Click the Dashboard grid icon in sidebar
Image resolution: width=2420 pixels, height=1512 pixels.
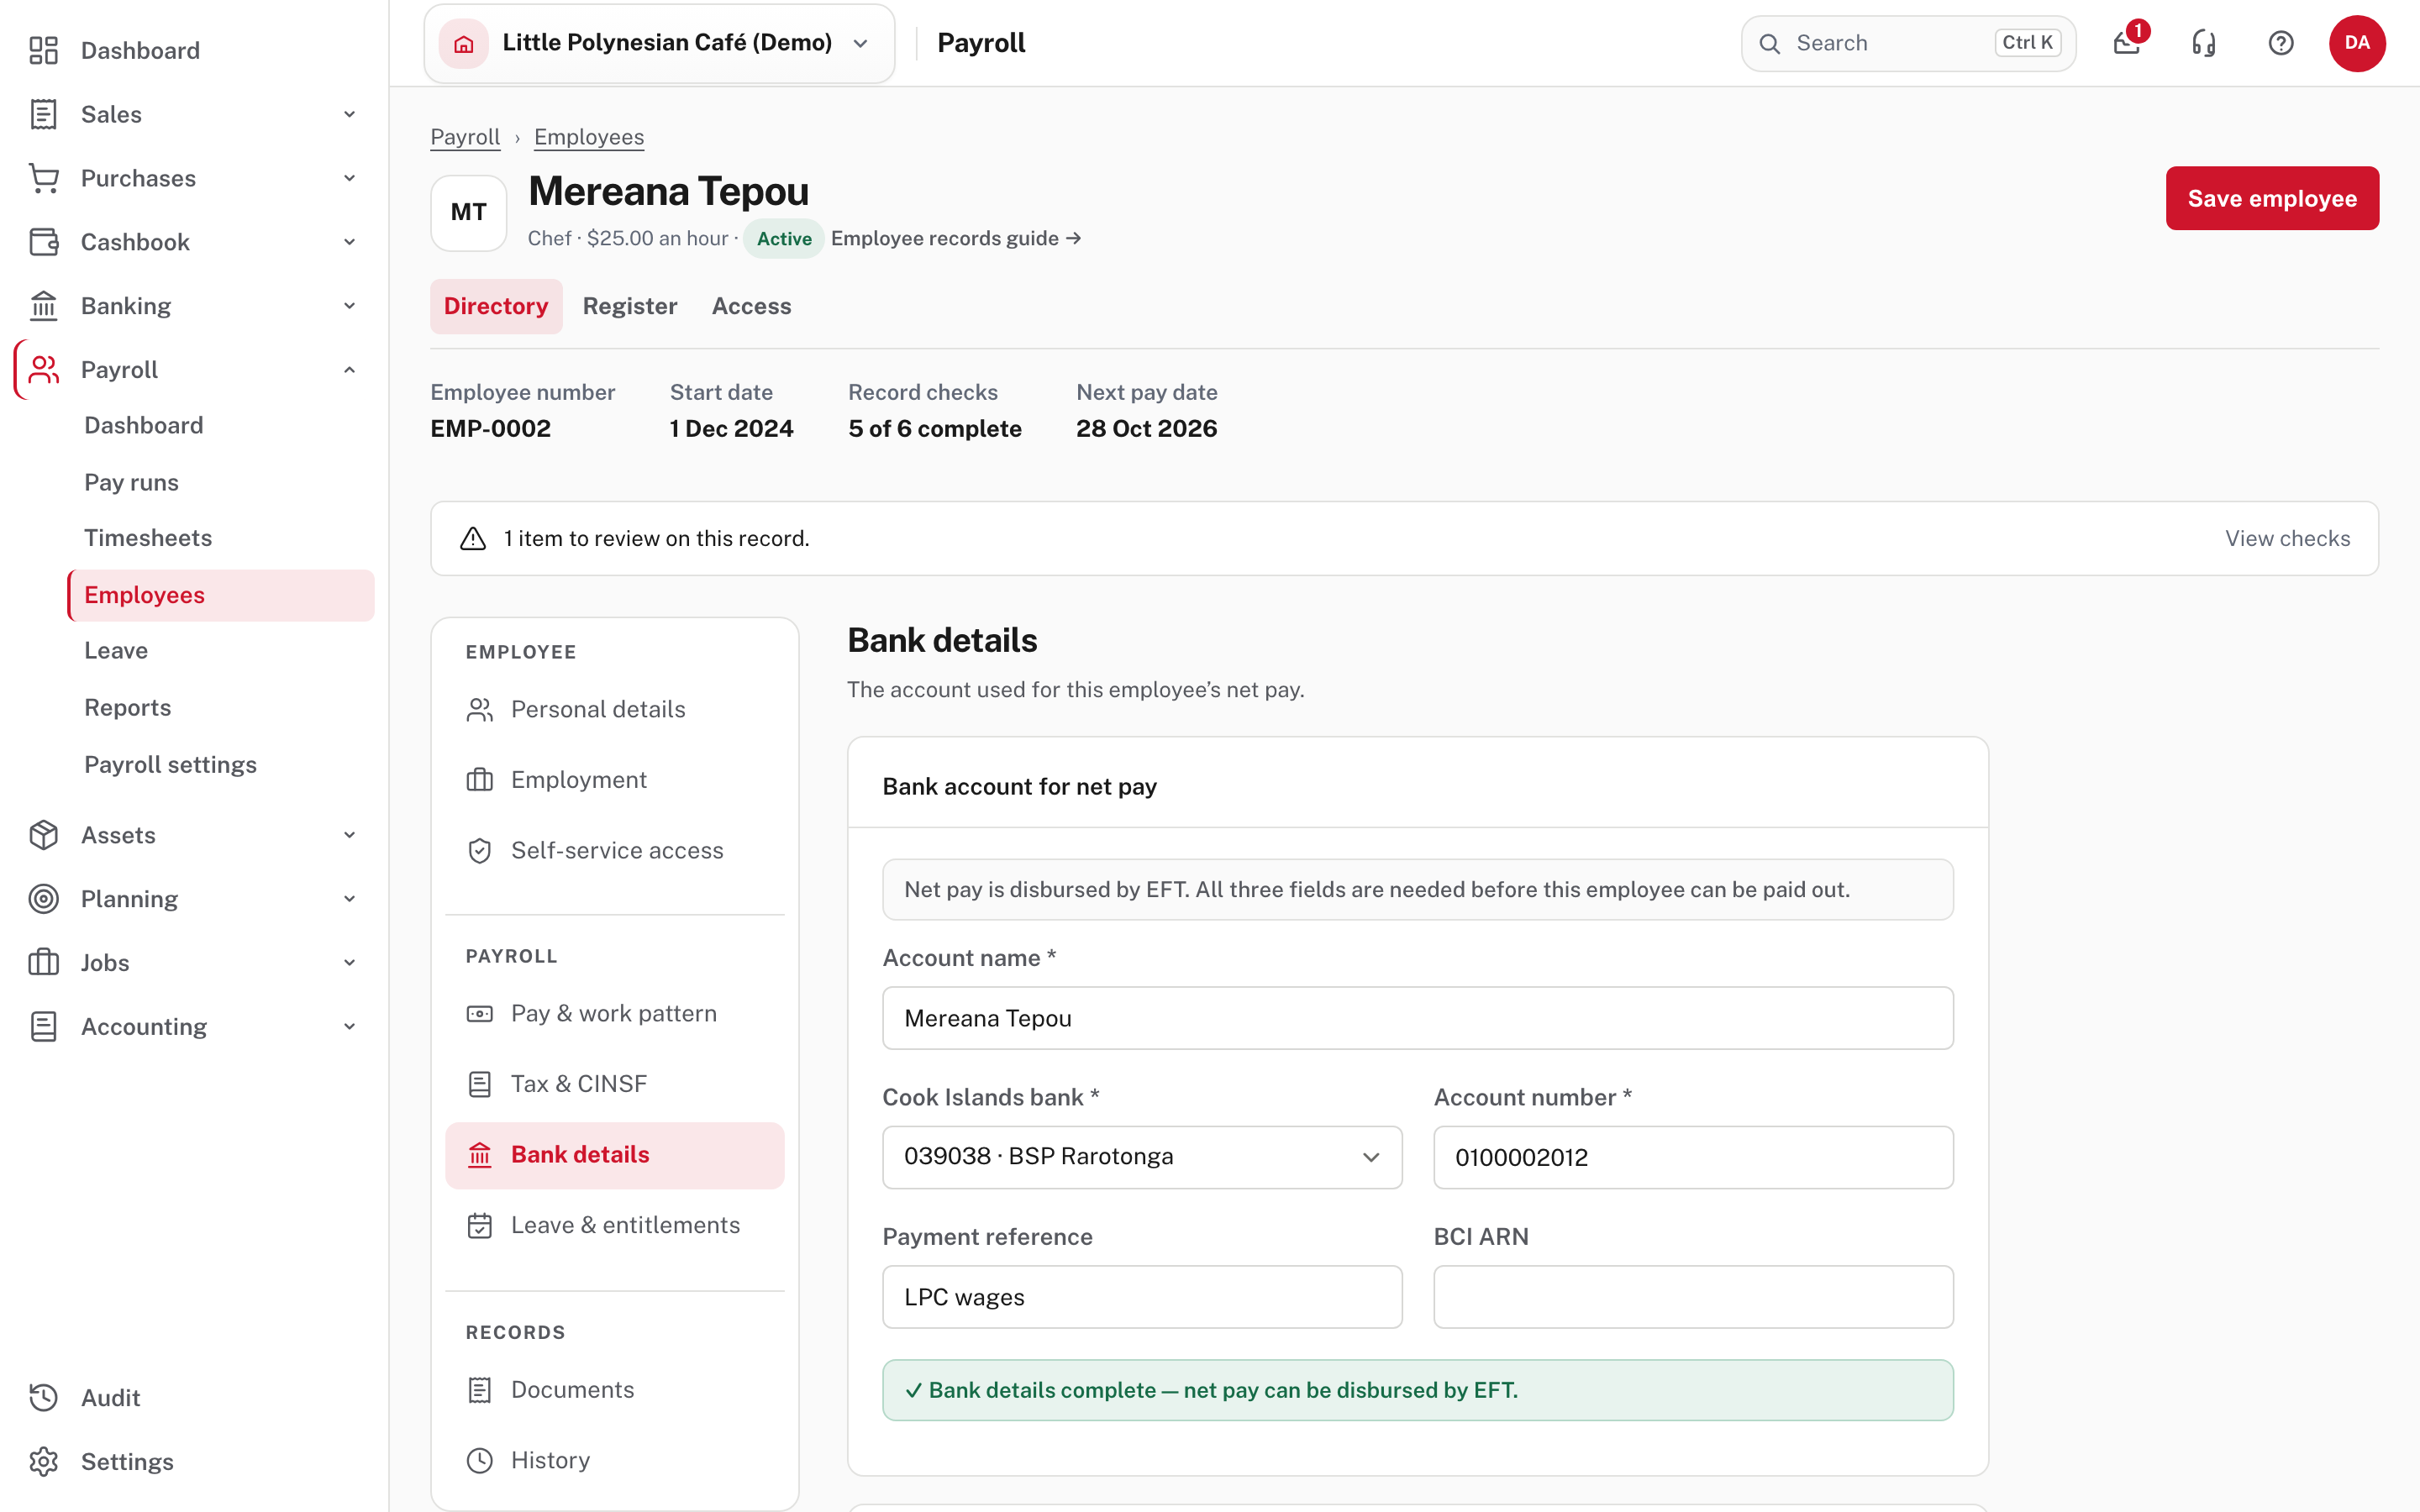click(43, 50)
